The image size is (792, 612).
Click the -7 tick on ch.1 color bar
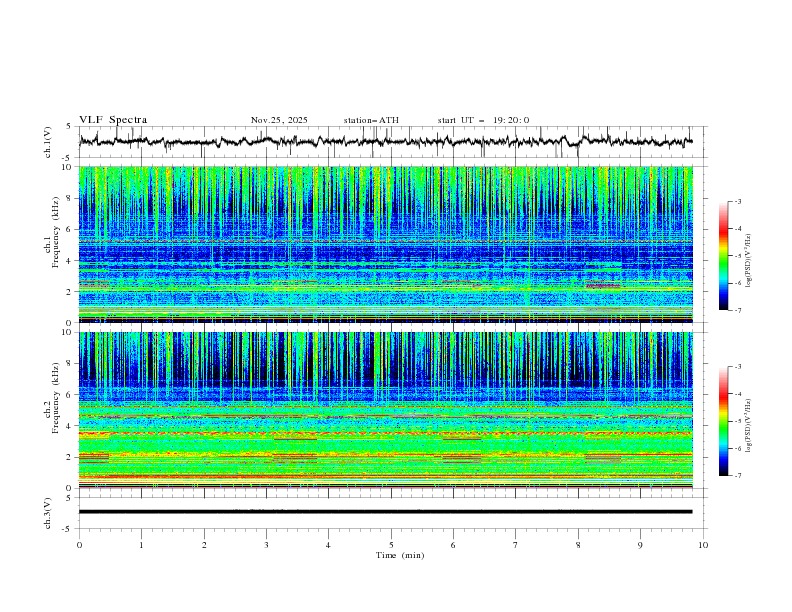point(737,310)
